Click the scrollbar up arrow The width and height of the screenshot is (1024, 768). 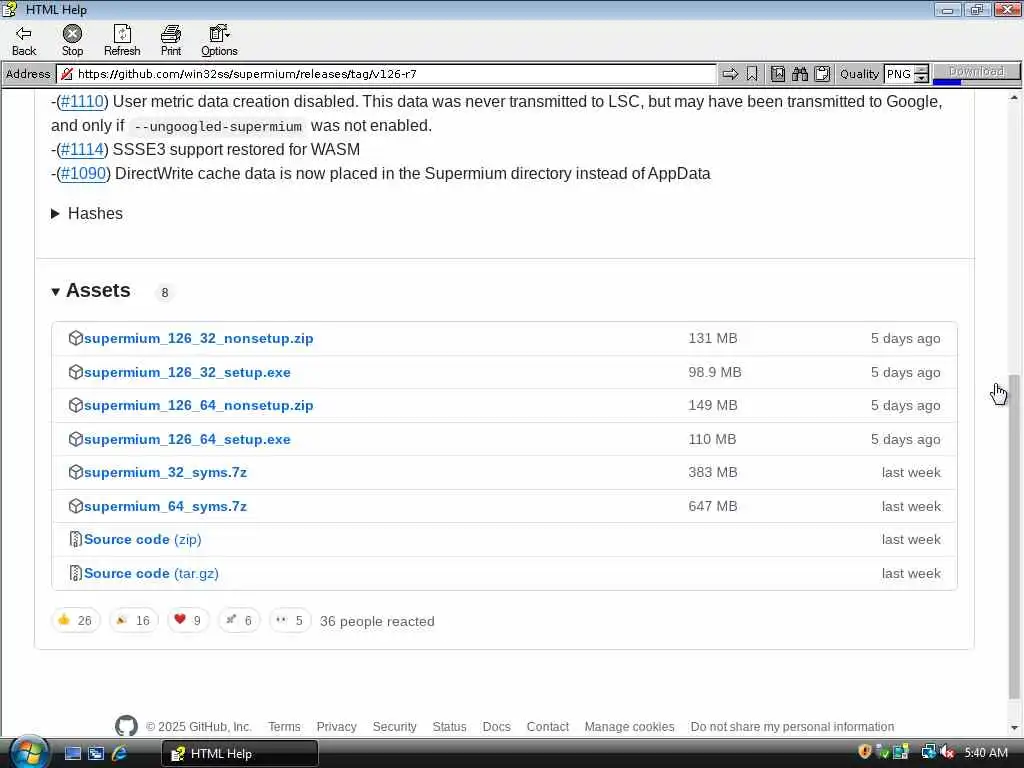(1014, 97)
